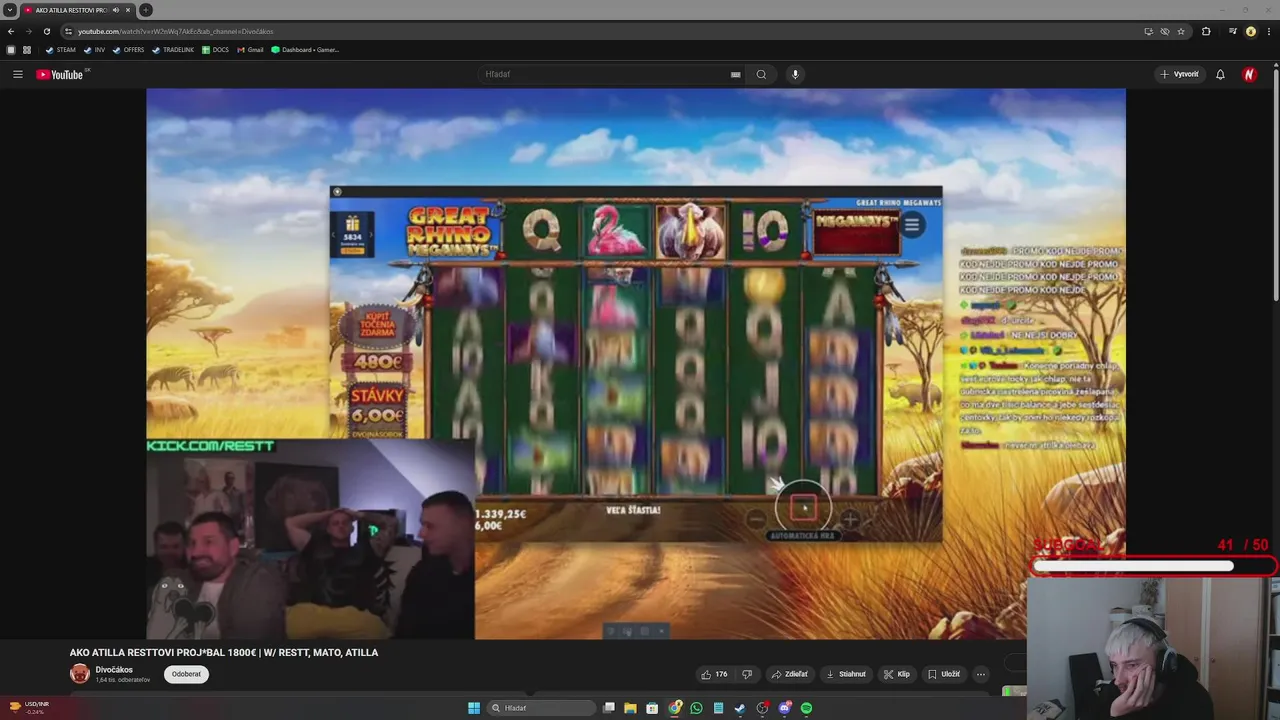View site information icon in address bar
1280x720 pixels.
click(68, 31)
